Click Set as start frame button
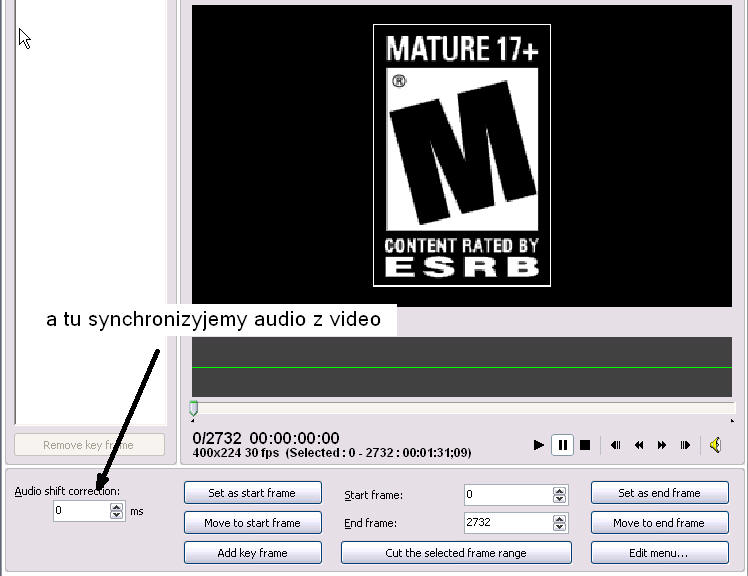Viewport: 748px width, 576px height. coord(253,492)
